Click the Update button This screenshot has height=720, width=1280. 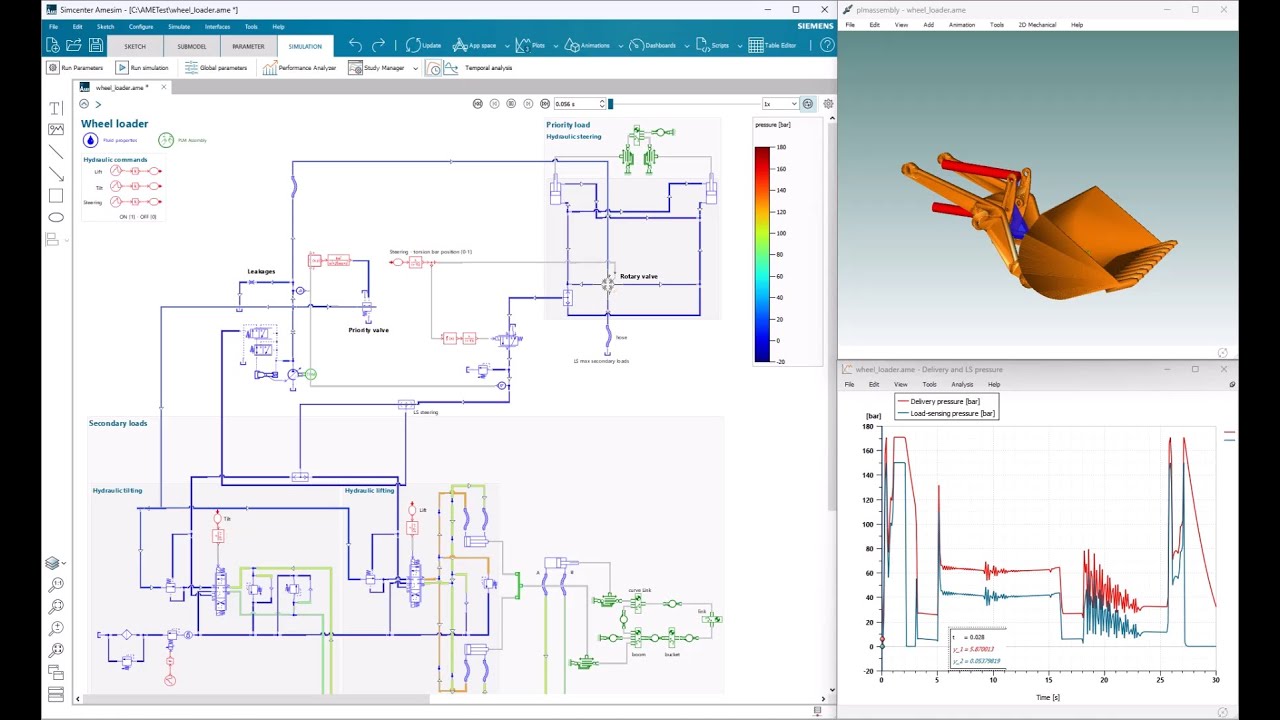click(x=423, y=46)
